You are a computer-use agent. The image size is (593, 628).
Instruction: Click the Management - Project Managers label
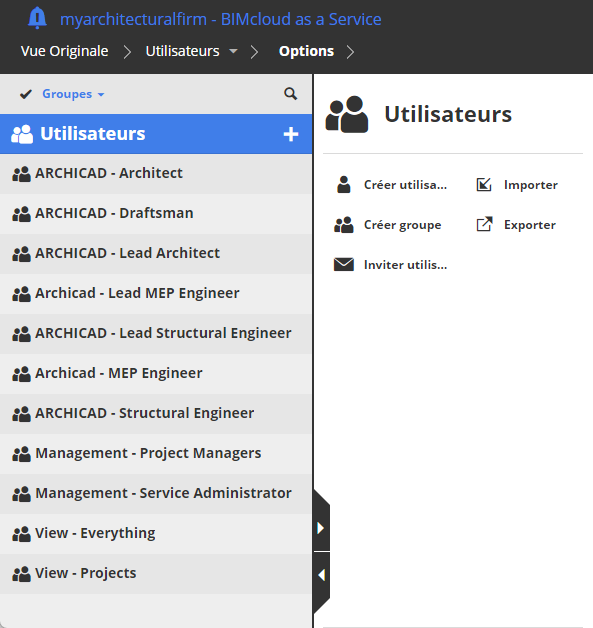[x=148, y=453]
